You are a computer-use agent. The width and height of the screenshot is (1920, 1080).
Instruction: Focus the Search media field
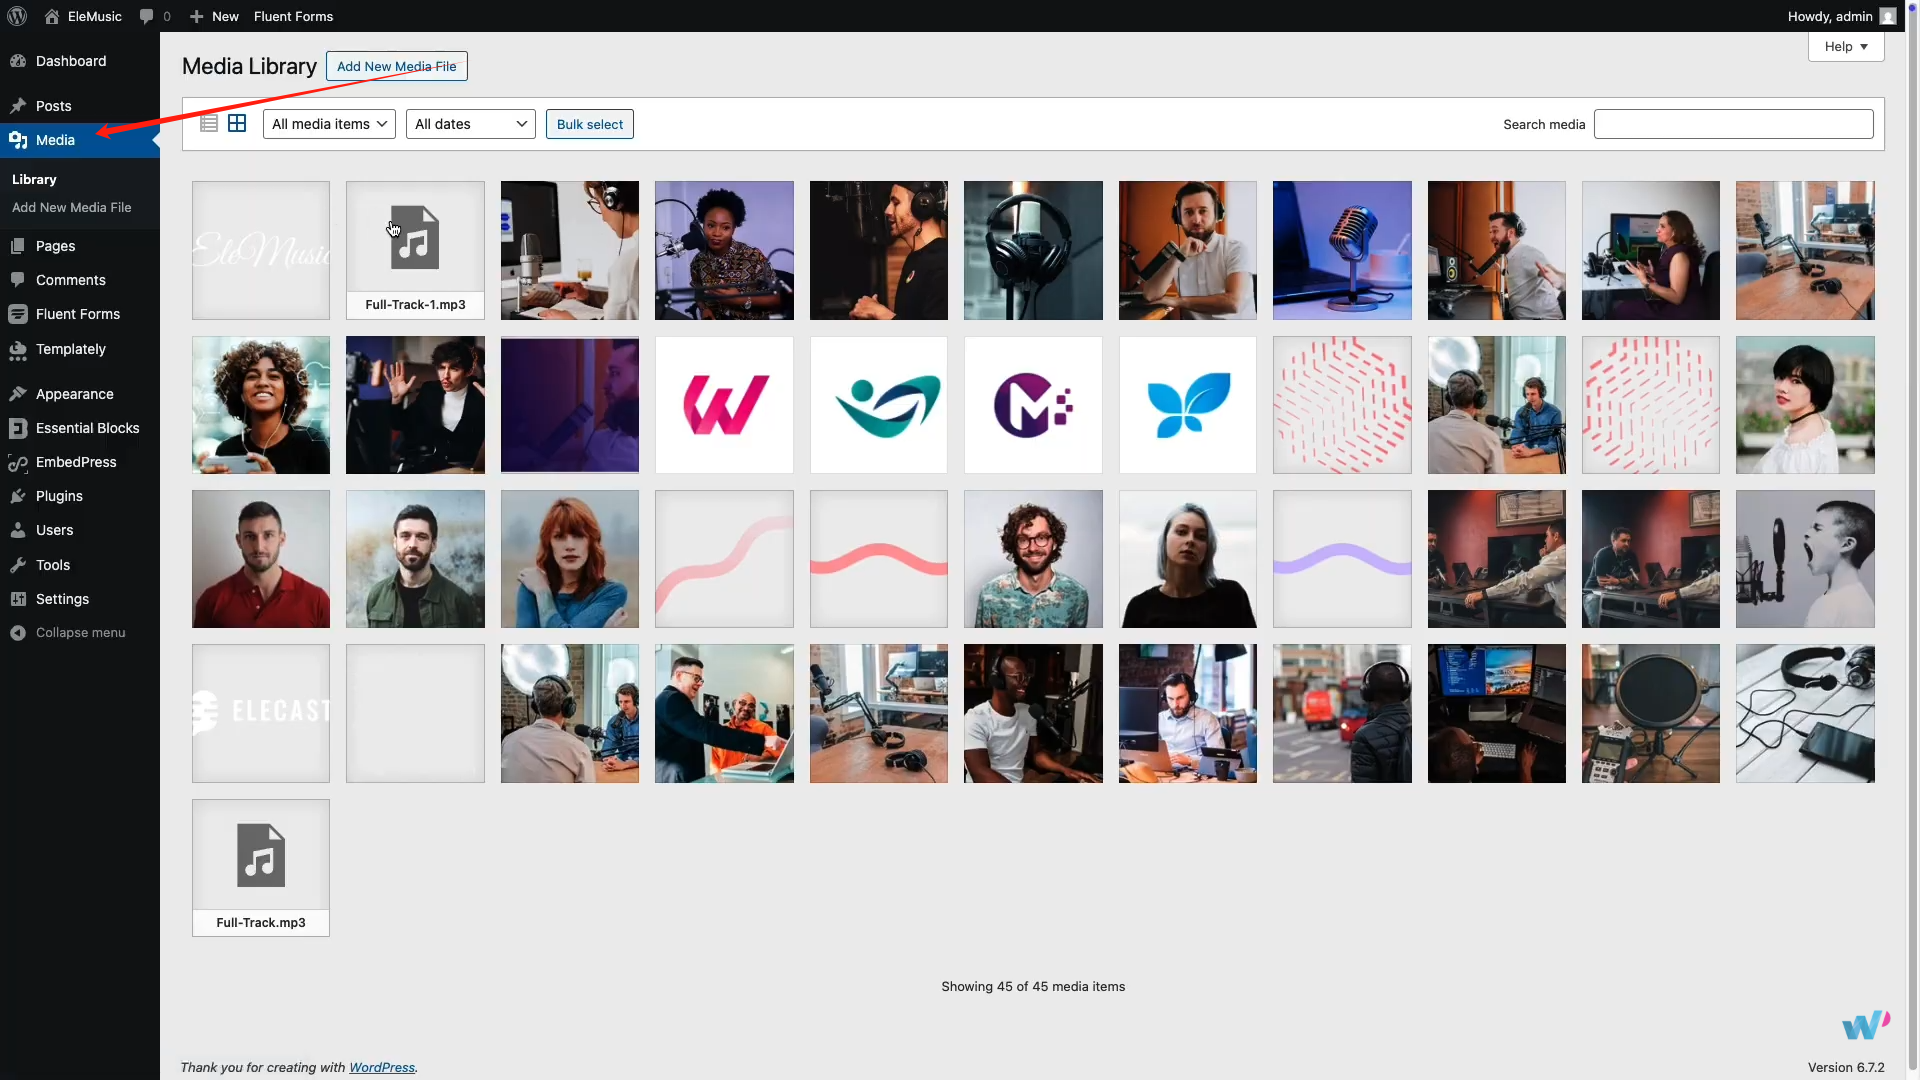(1732, 124)
